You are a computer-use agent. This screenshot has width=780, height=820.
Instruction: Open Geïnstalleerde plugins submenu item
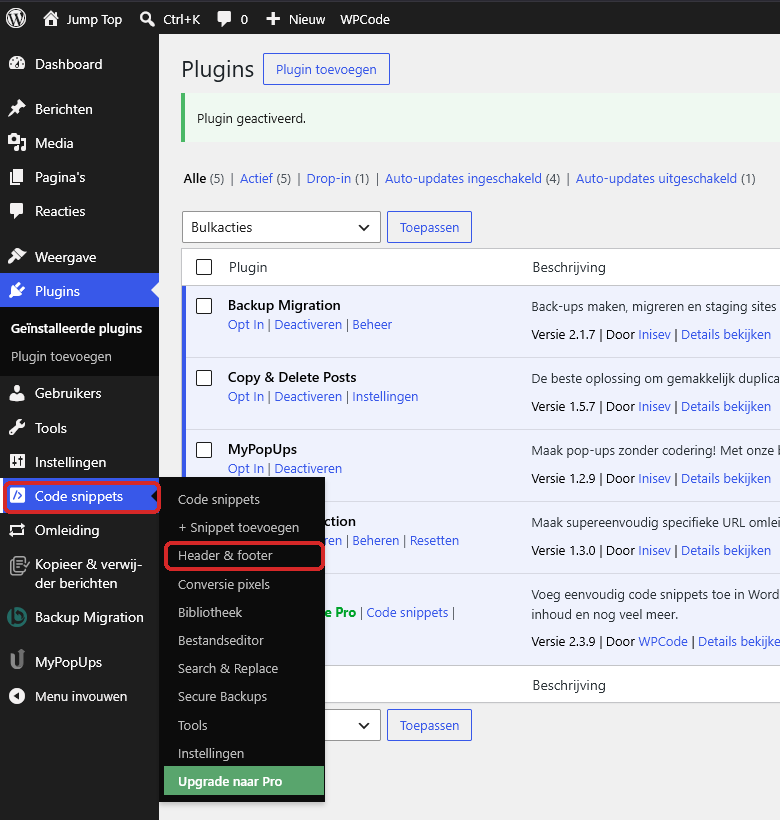[x=76, y=328]
